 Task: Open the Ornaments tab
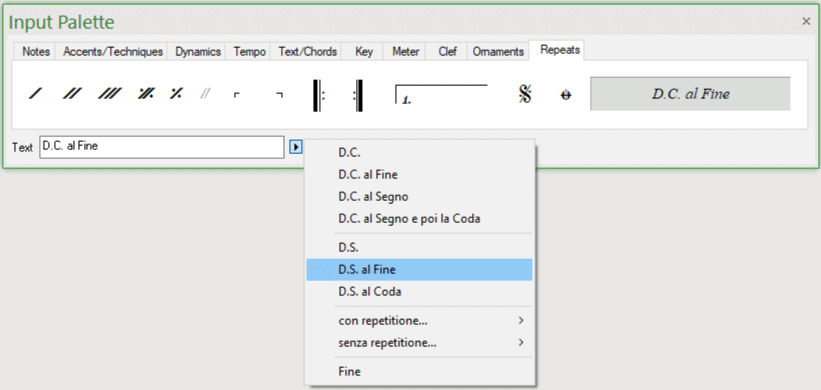(x=498, y=51)
